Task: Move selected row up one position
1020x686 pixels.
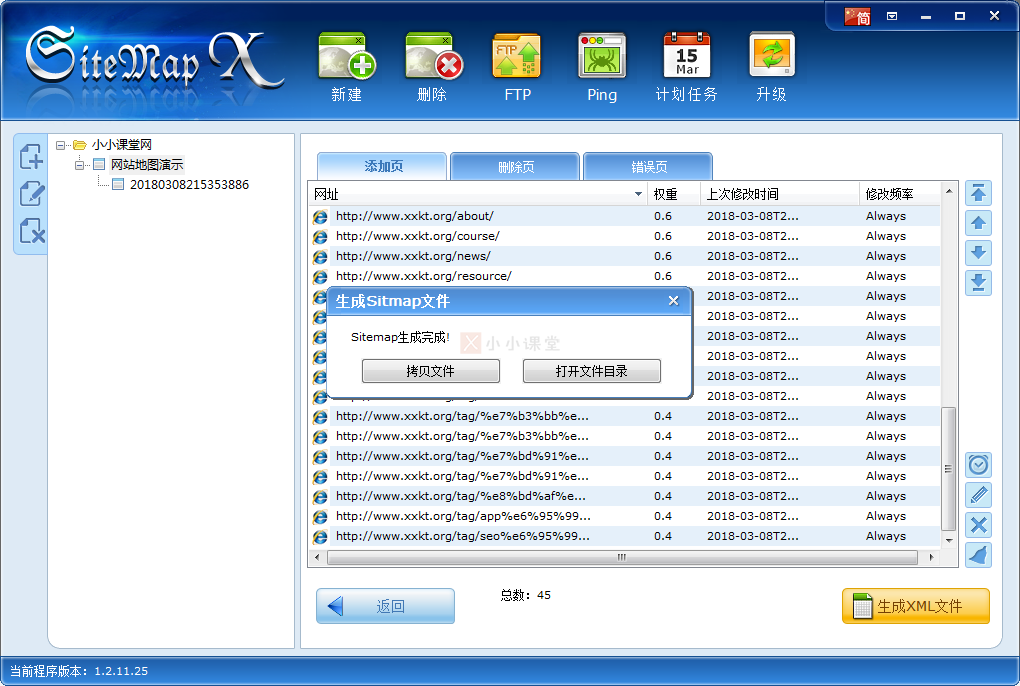Action: click(978, 223)
